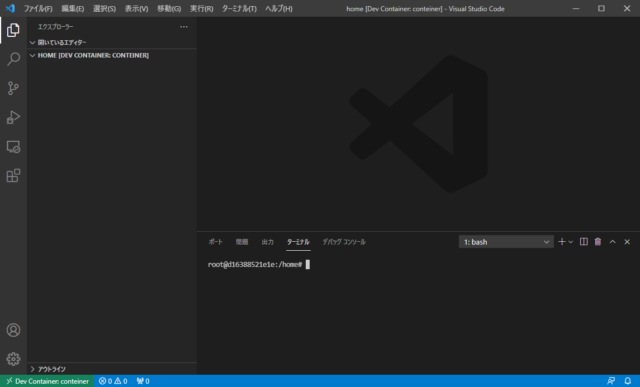Maximize the Visual Studio Code window
The image size is (640, 387).
pos(601,8)
